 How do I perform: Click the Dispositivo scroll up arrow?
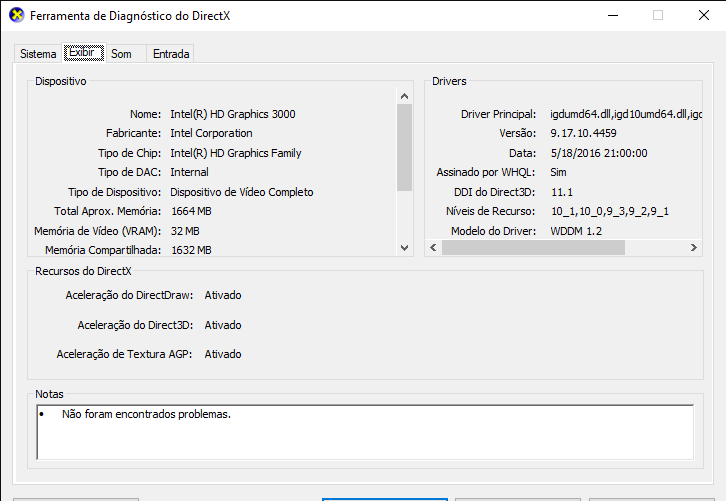[404, 96]
